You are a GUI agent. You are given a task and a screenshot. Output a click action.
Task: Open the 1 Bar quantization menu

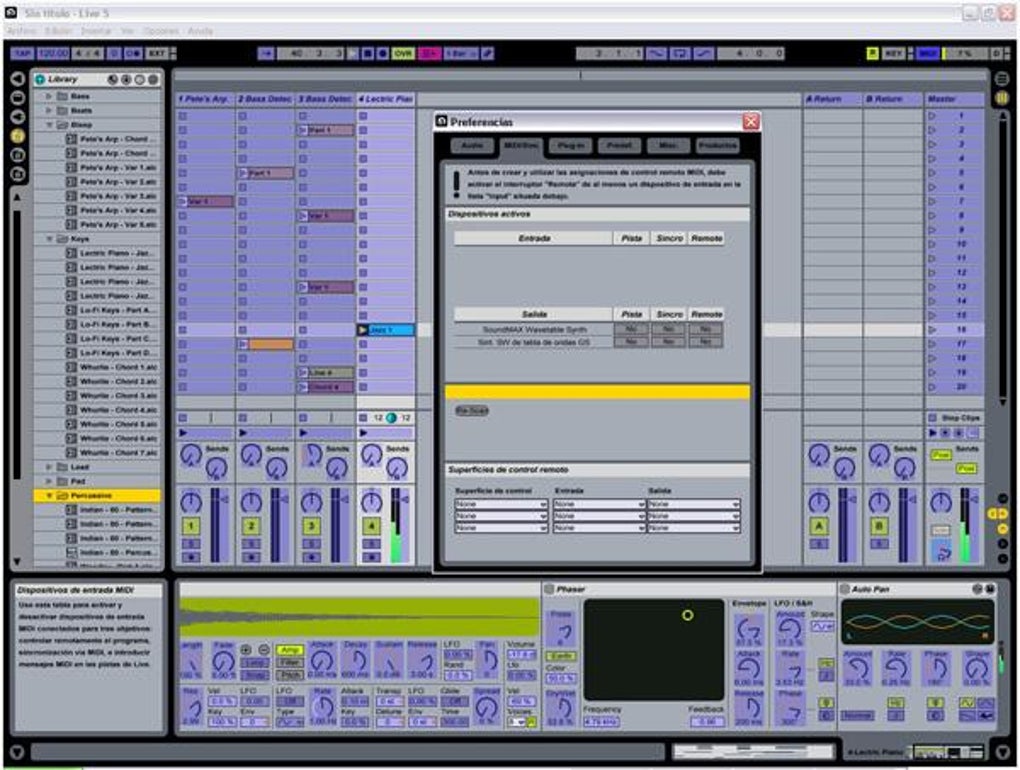[461, 53]
